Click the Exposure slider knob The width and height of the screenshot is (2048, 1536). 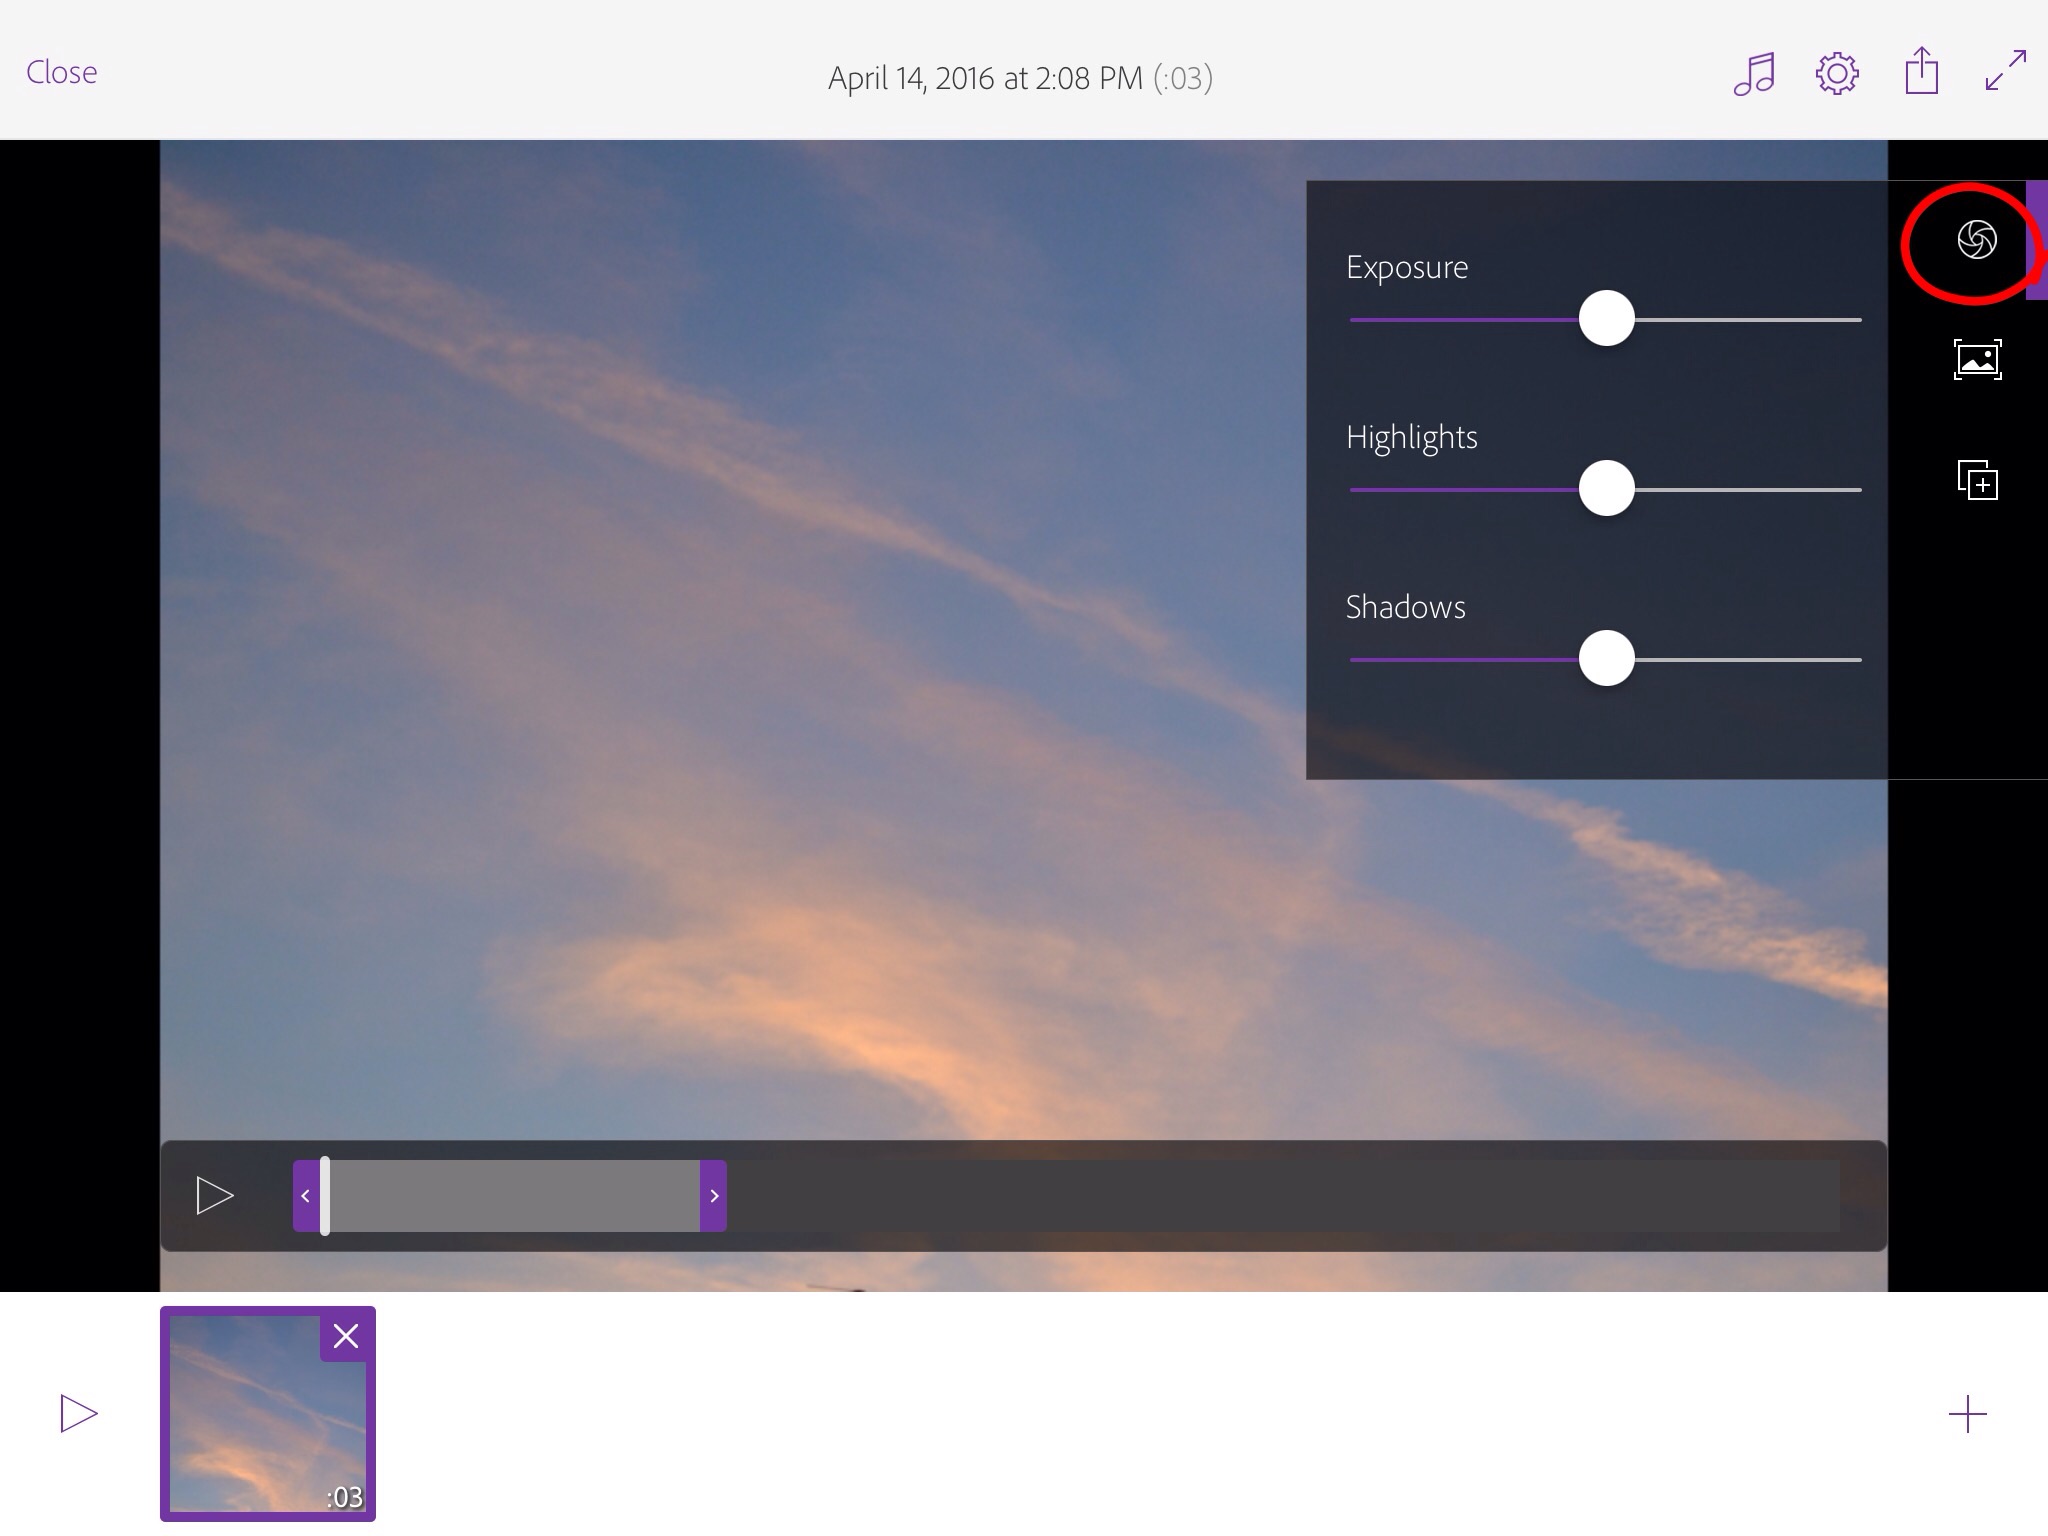pos(1606,319)
